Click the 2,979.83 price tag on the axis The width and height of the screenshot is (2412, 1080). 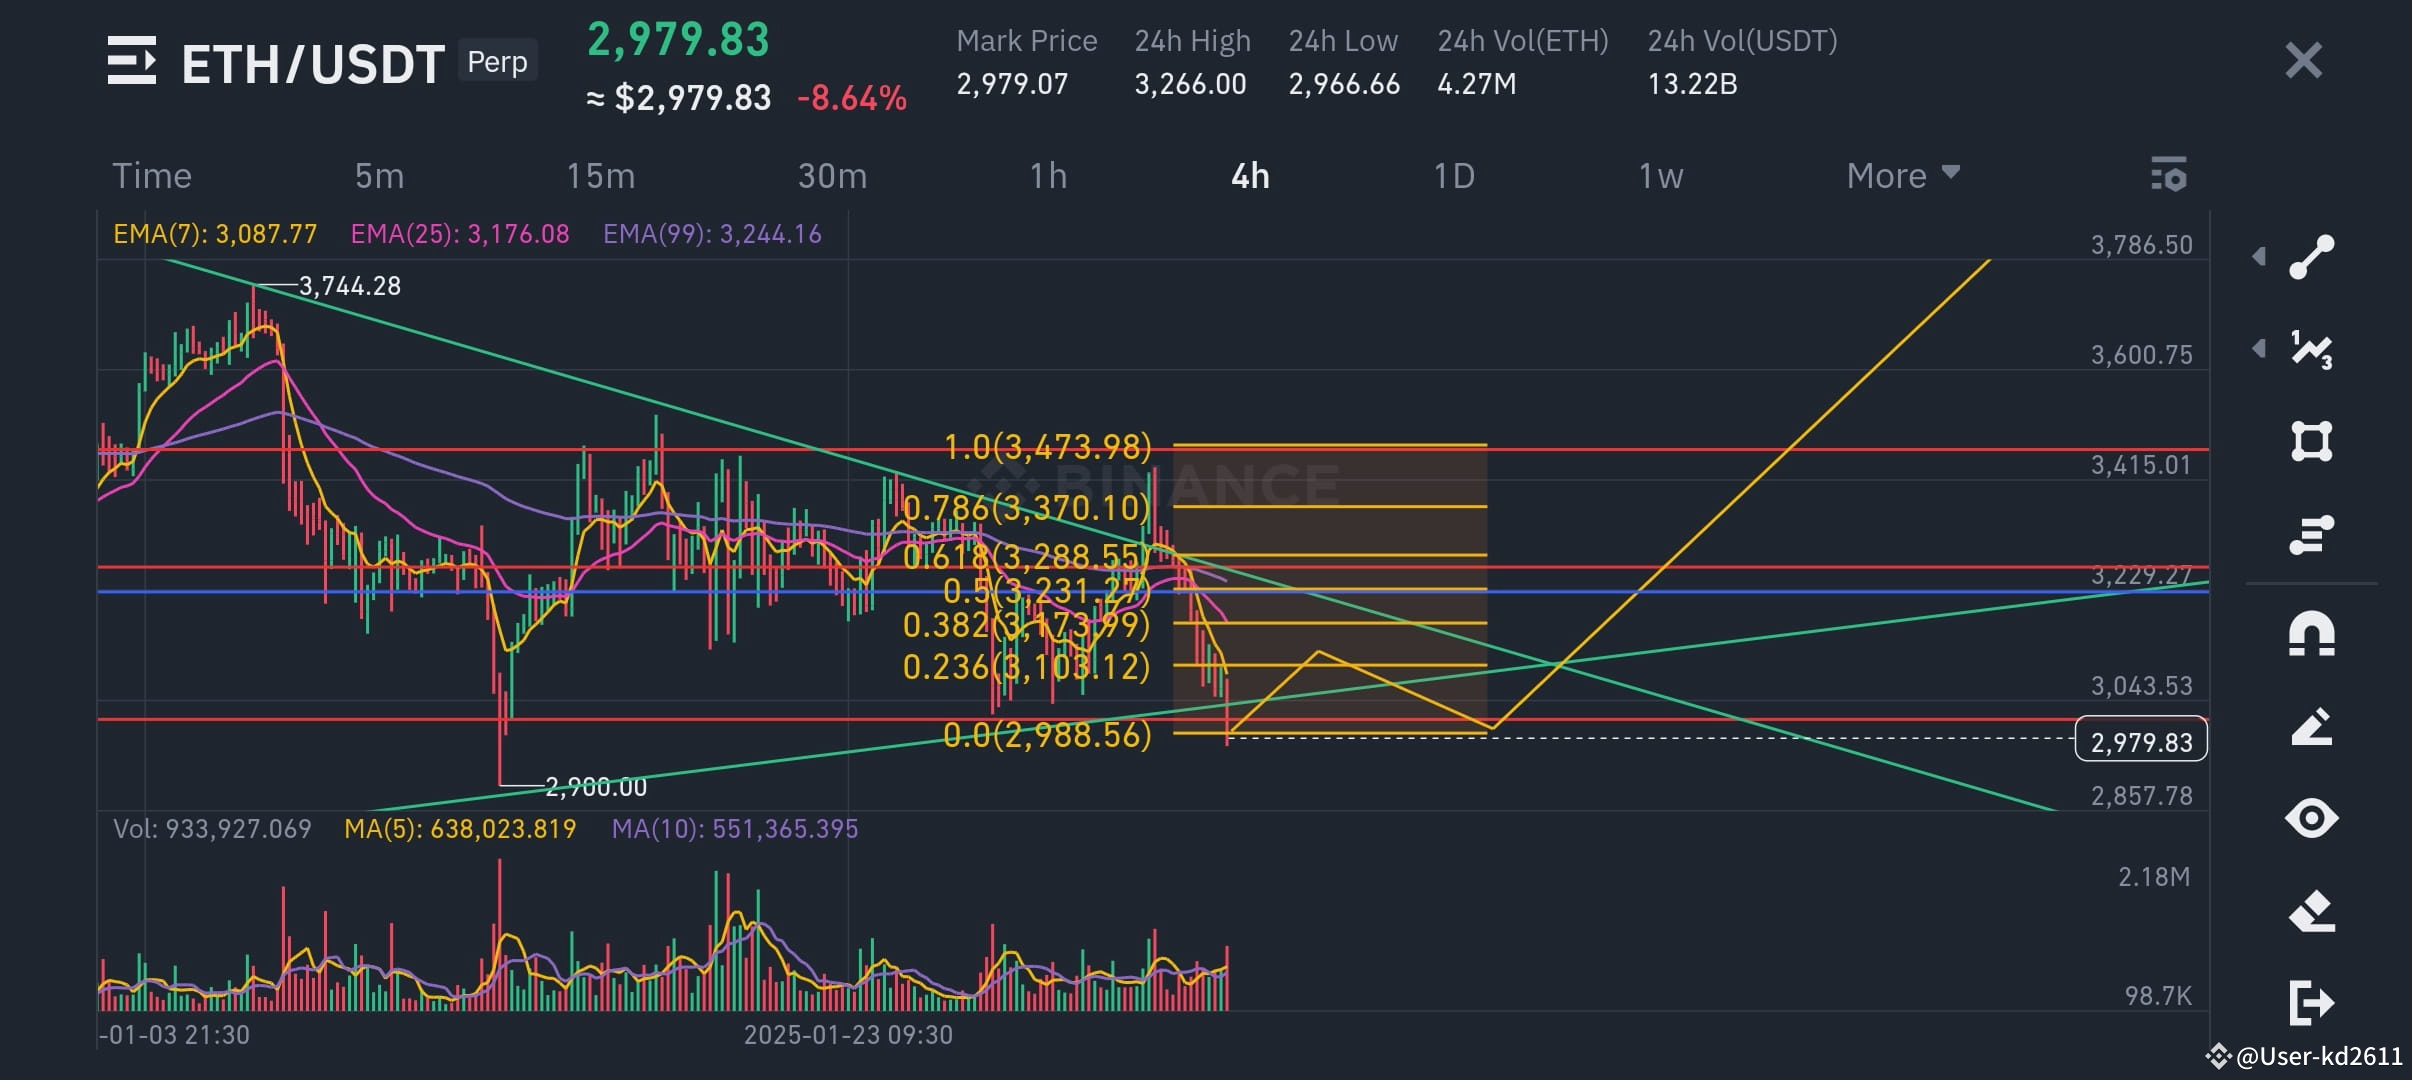point(2140,740)
